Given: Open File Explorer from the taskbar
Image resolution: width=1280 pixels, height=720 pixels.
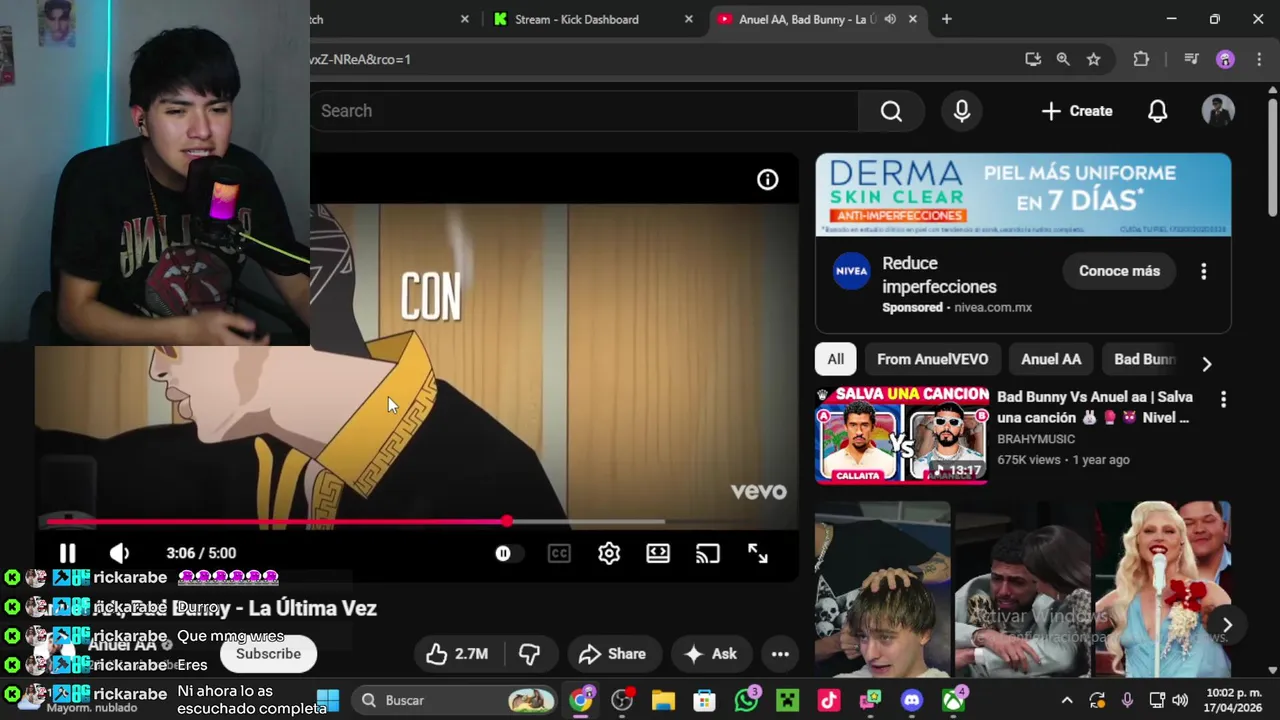Looking at the screenshot, I should [664, 700].
